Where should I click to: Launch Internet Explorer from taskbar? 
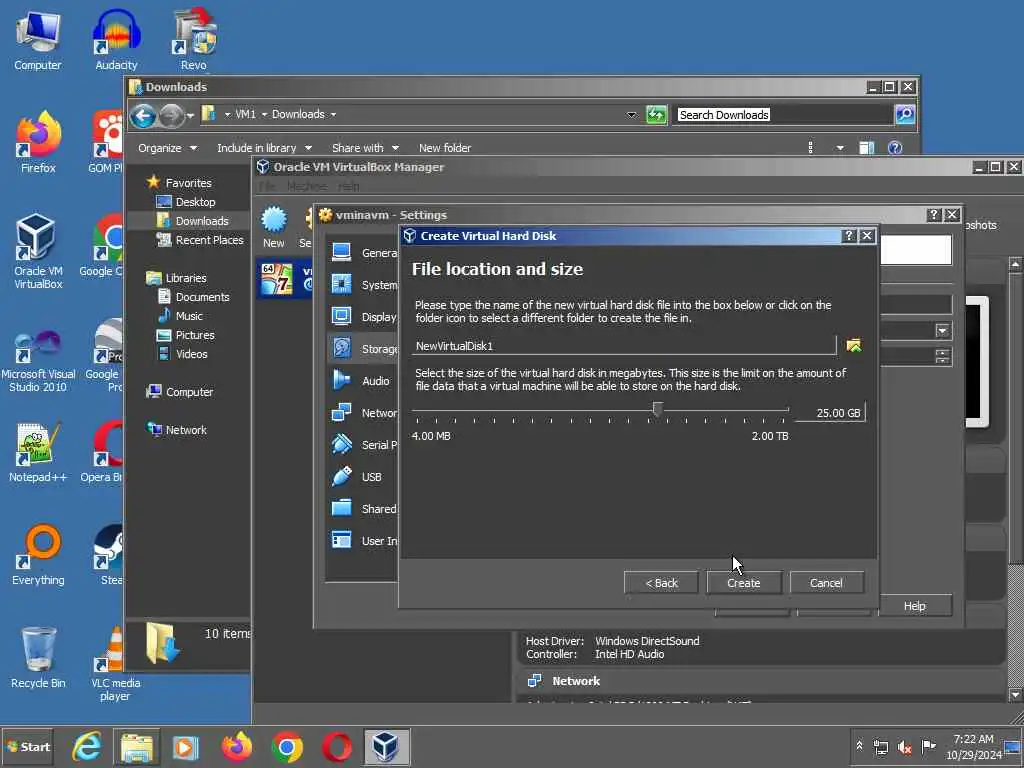point(87,746)
